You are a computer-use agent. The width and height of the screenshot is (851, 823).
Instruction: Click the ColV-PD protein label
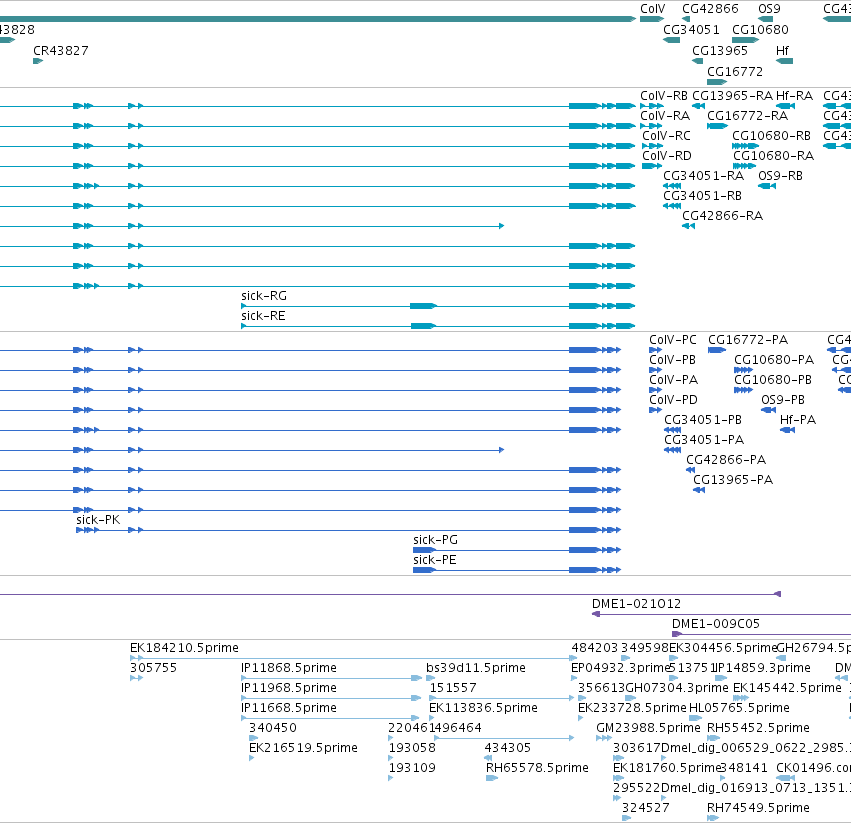point(673,400)
